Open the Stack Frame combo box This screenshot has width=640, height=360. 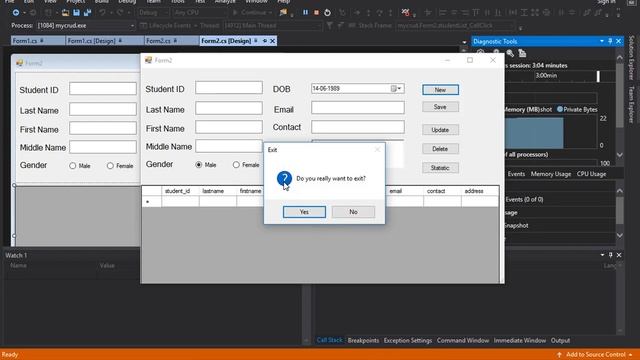[x=455, y=26]
